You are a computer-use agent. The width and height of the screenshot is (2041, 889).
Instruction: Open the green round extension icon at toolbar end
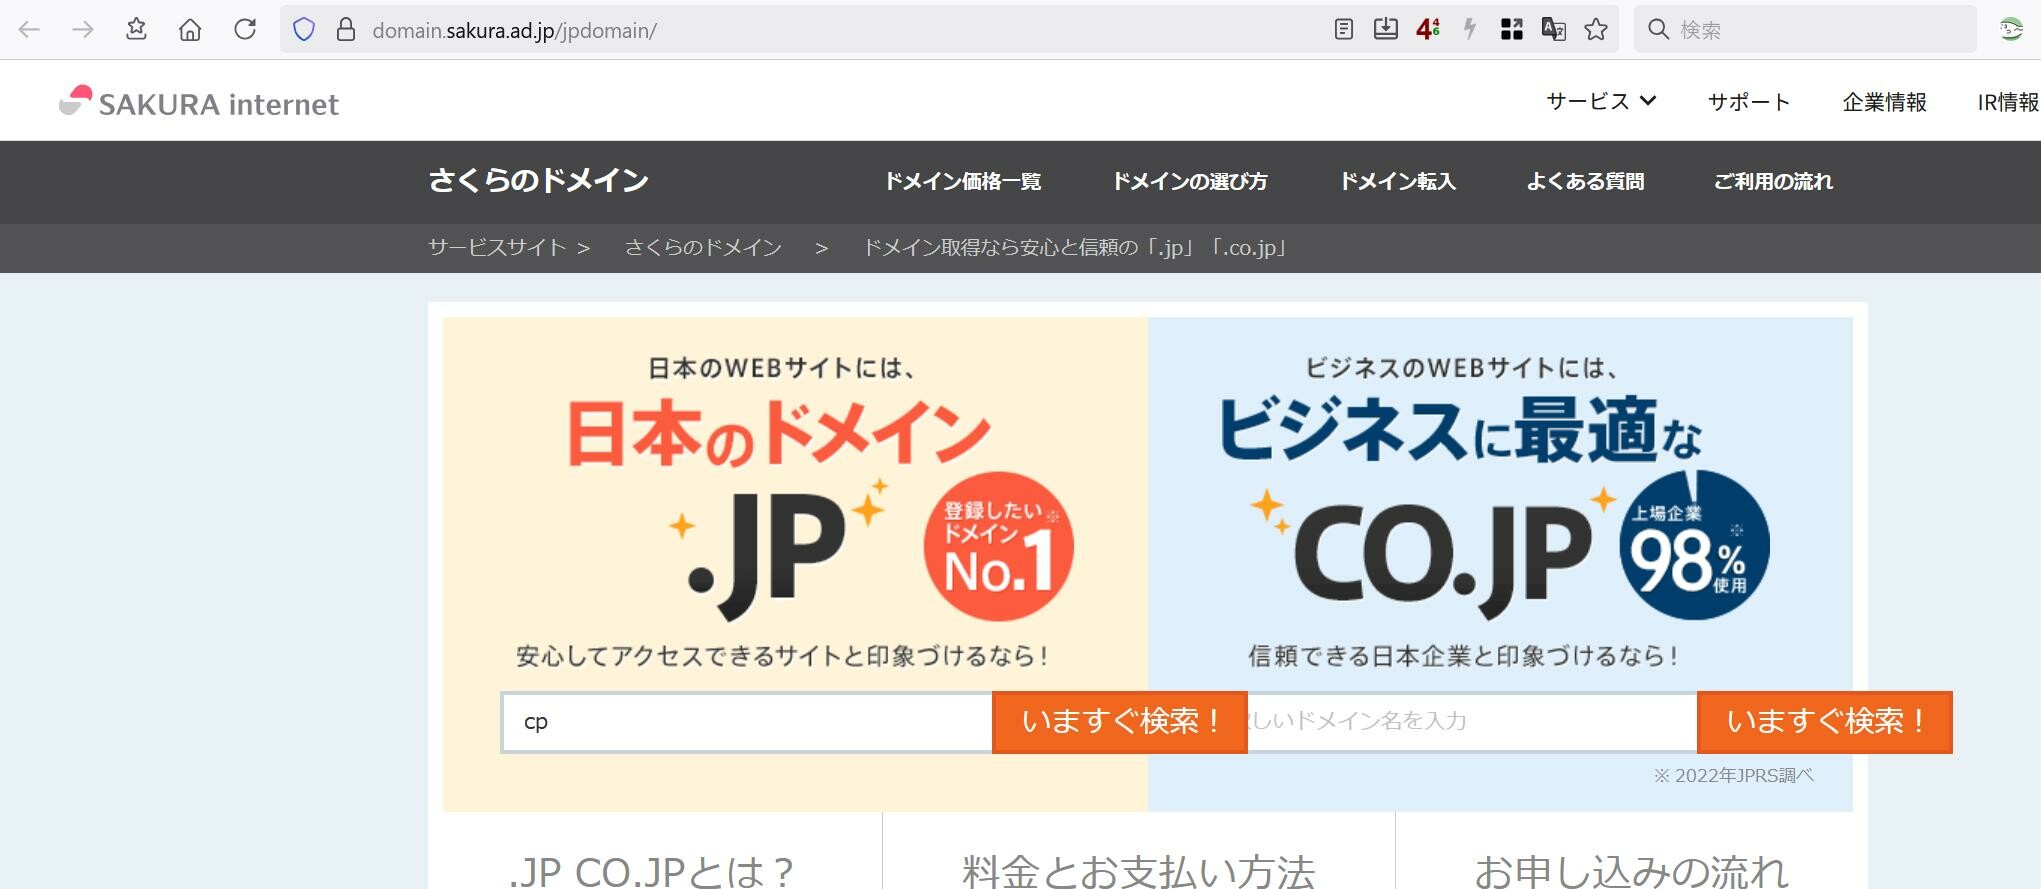[2011, 30]
